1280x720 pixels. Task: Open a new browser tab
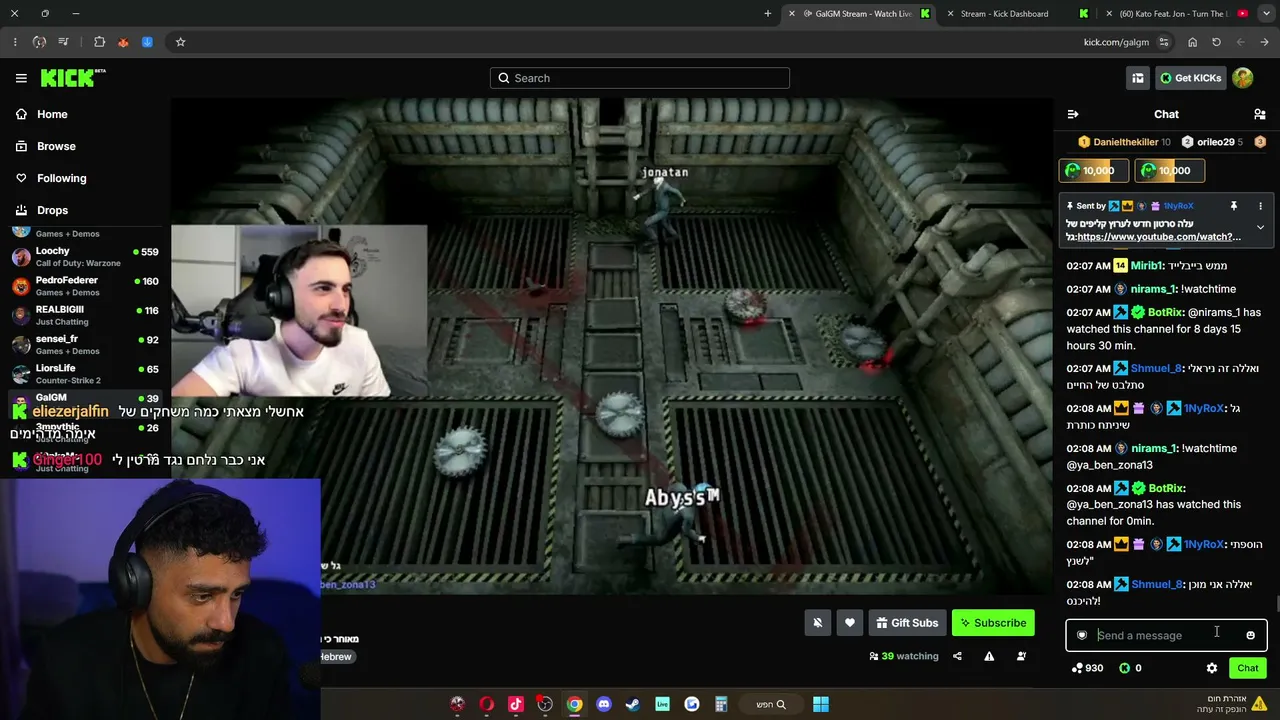768,13
